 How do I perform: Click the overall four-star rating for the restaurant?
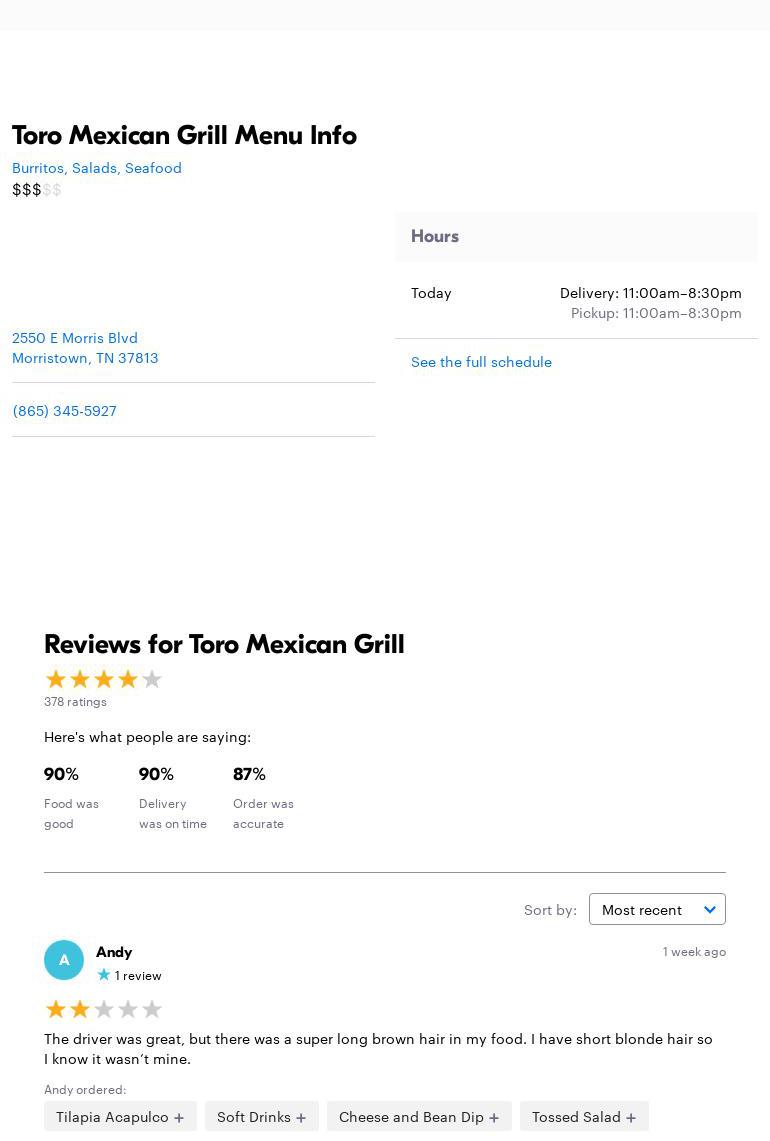click(103, 680)
